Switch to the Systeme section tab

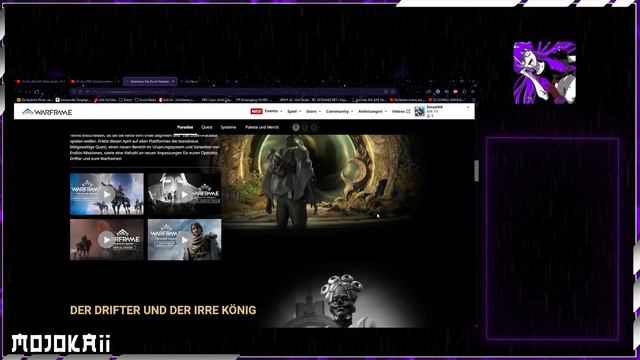point(228,127)
